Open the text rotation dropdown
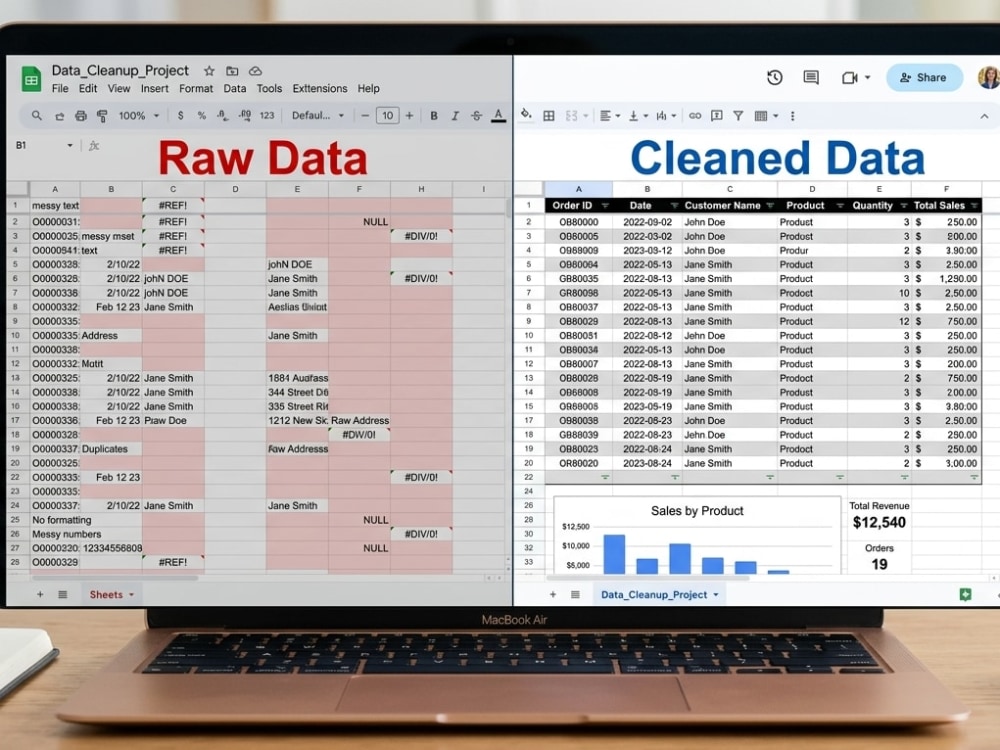Screen dimensions: 1000x750 [x=666, y=115]
